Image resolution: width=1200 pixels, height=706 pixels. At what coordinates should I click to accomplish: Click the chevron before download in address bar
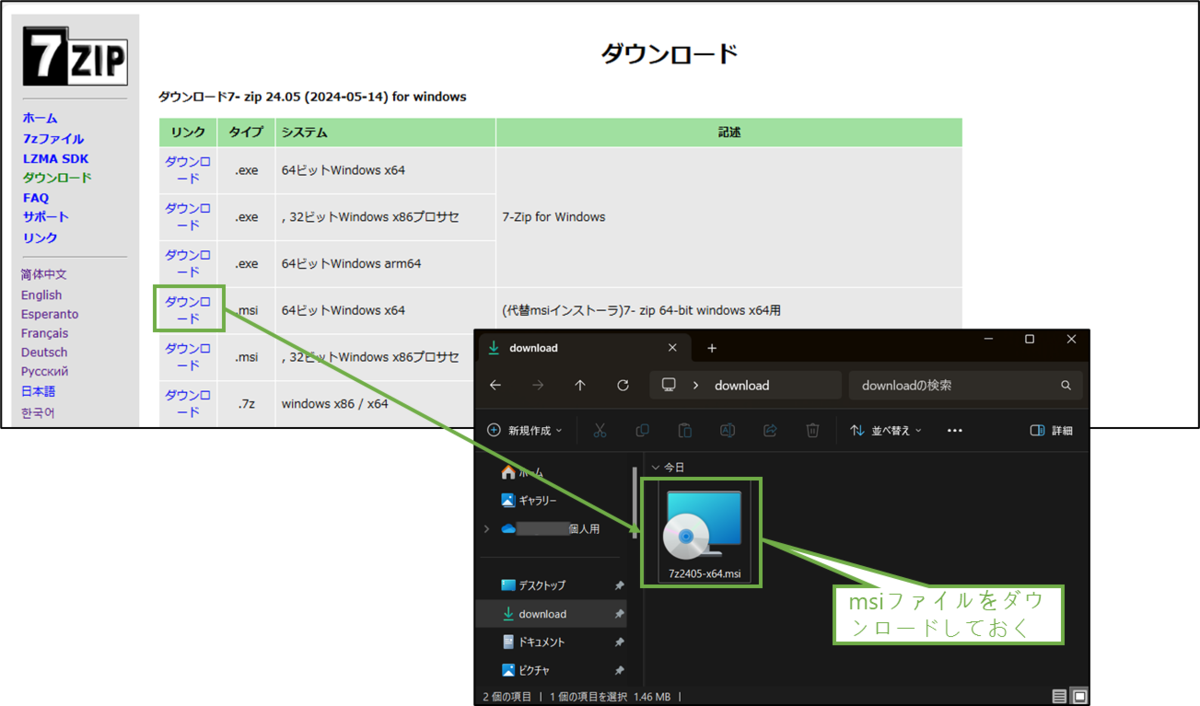tap(696, 385)
